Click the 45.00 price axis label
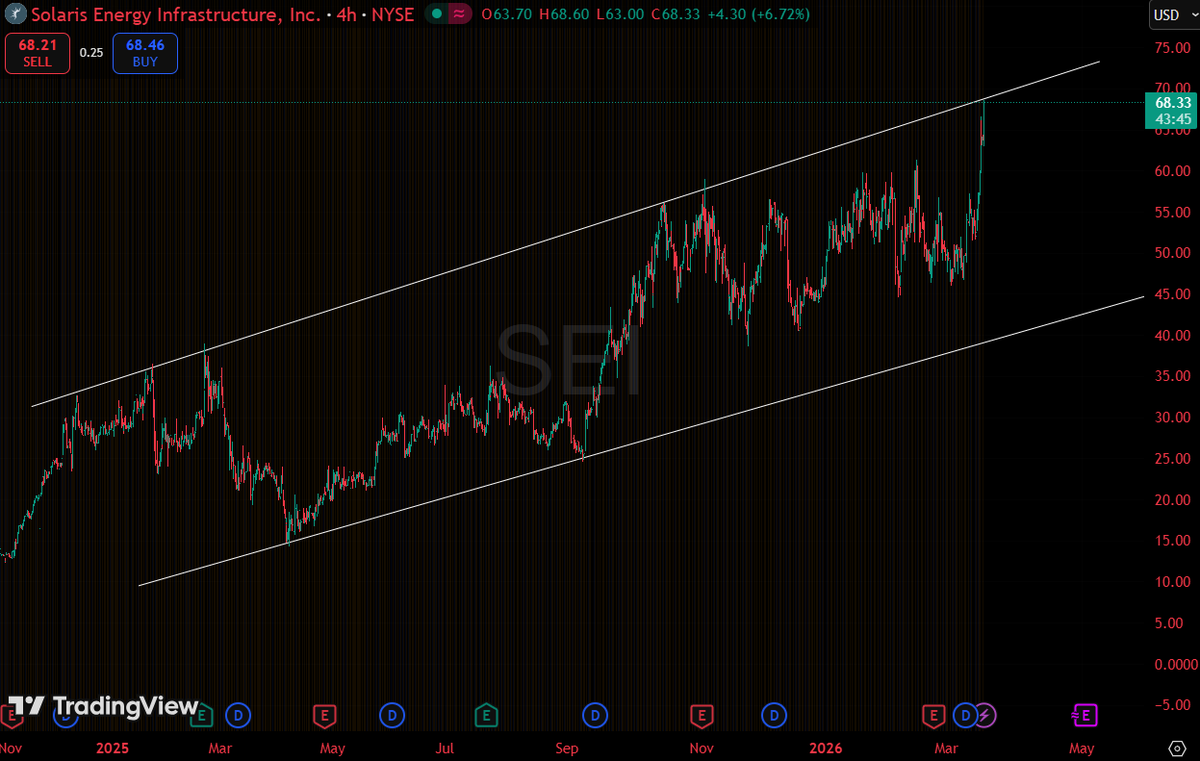The height and width of the screenshot is (761, 1200). (x=1172, y=294)
